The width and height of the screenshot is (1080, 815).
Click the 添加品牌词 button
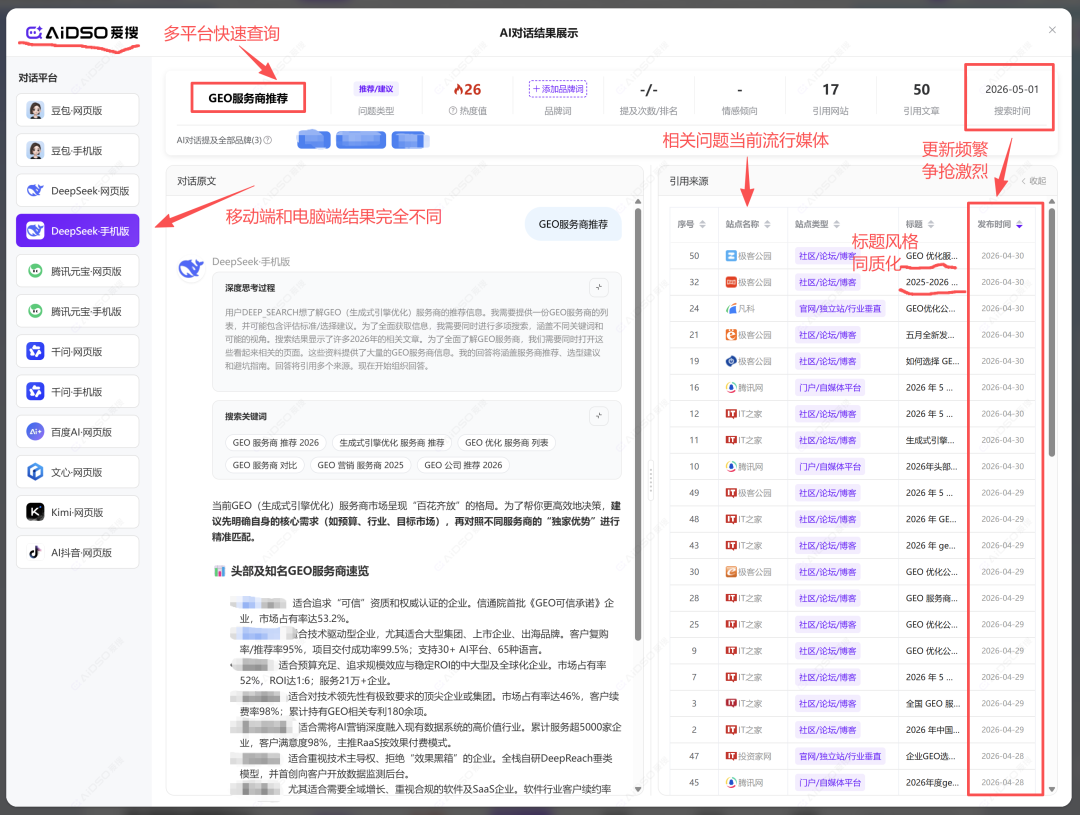point(558,89)
